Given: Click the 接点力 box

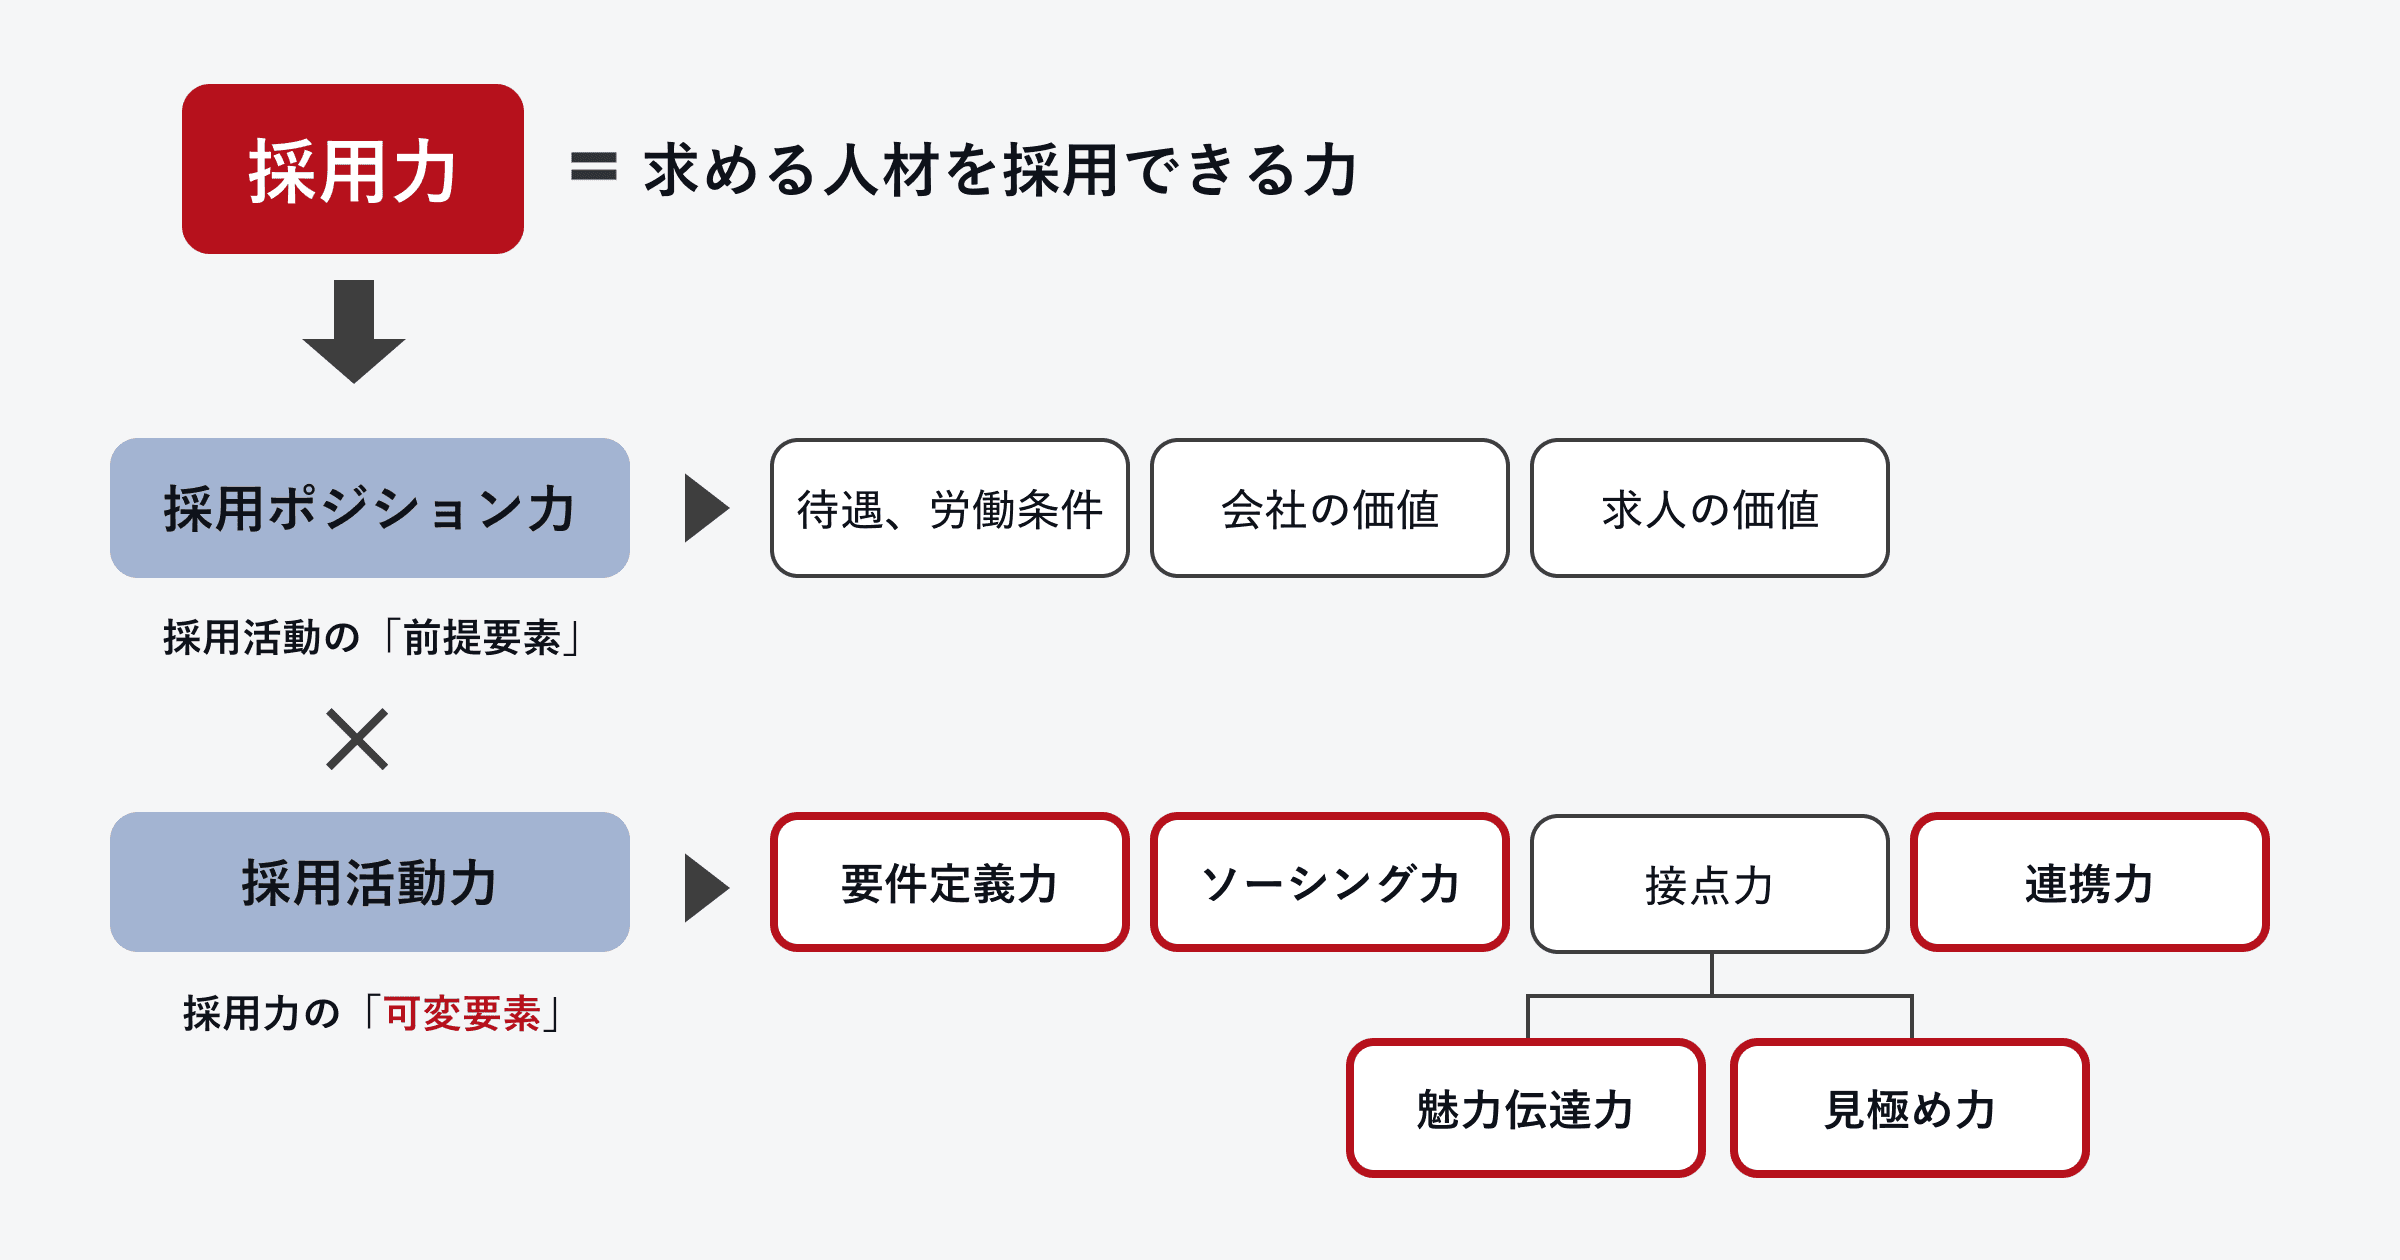Looking at the screenshot, I should [1709, 884].
